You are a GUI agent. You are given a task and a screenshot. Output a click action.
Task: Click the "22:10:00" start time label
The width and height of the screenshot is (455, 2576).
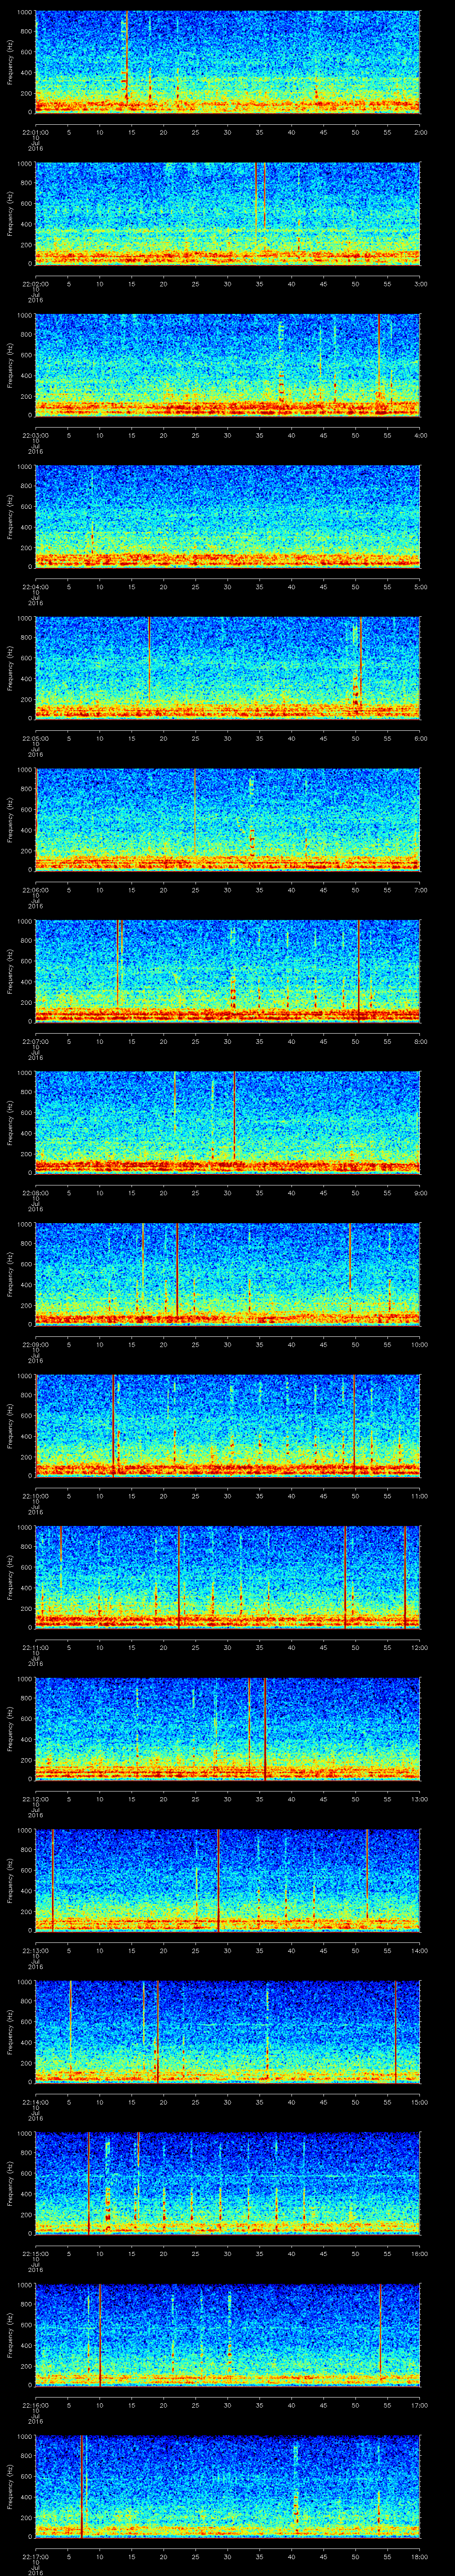[35, 1495]
